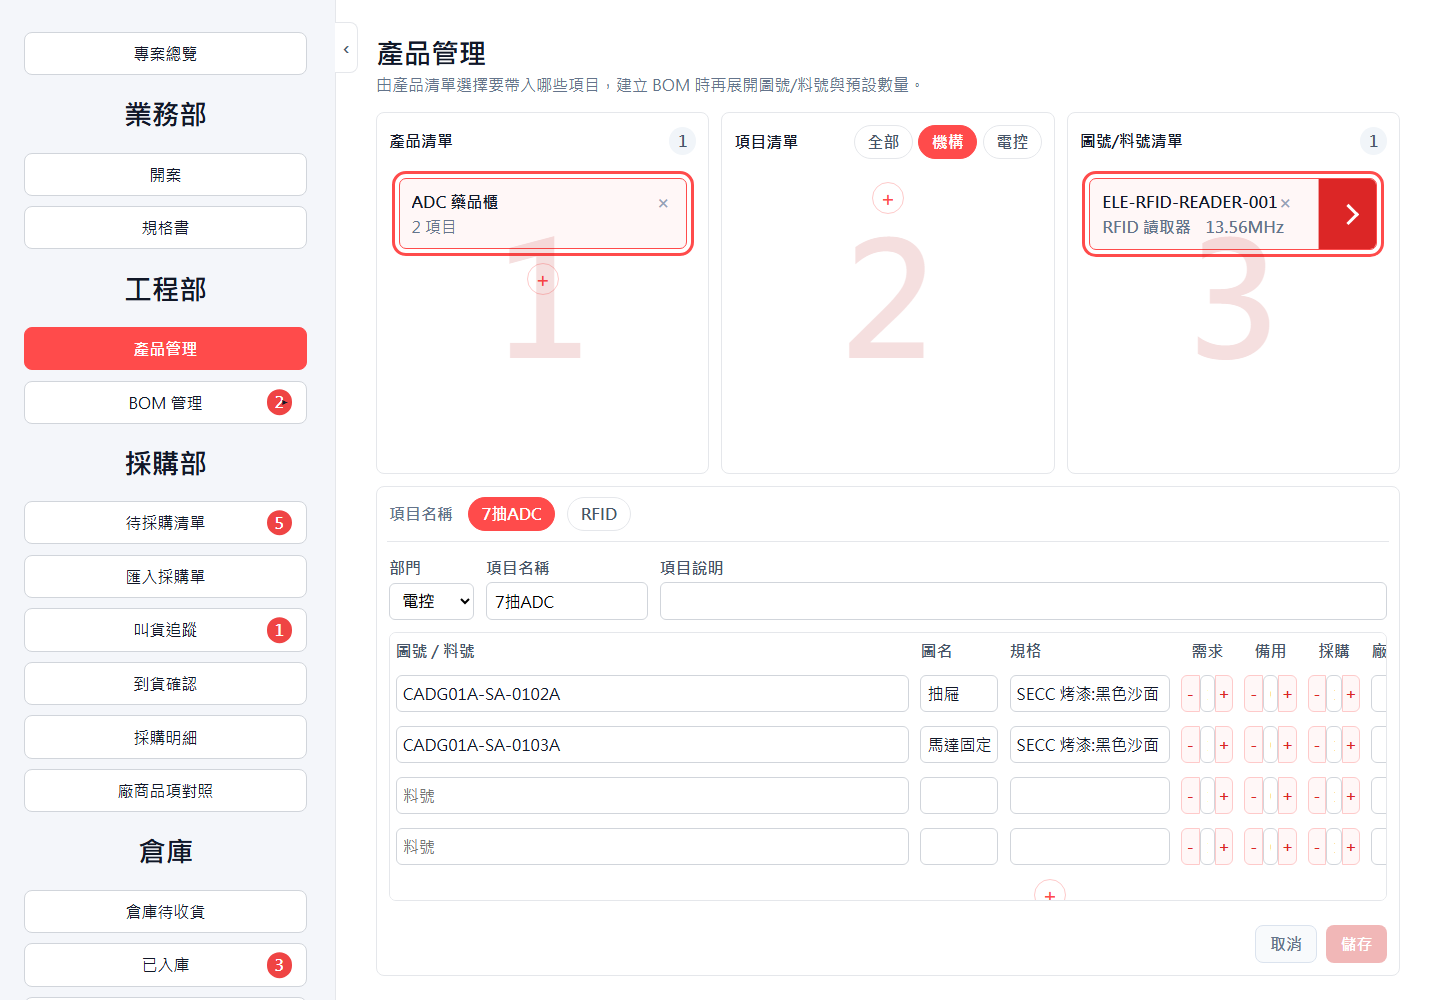Image resolution: width=1440 pixels, height=1000 pixels.
Task: Increase 採購 quantity for CADG01A-SA-0102A
Action: tap(1351, 694)
